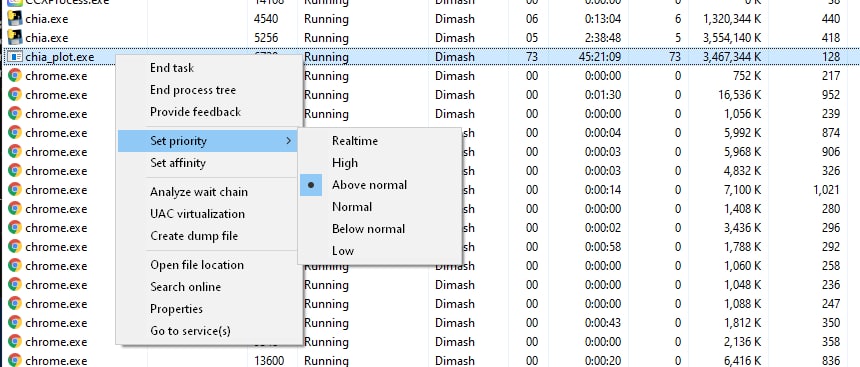Click the 1,320,344 K memory value

coord(732,19)
